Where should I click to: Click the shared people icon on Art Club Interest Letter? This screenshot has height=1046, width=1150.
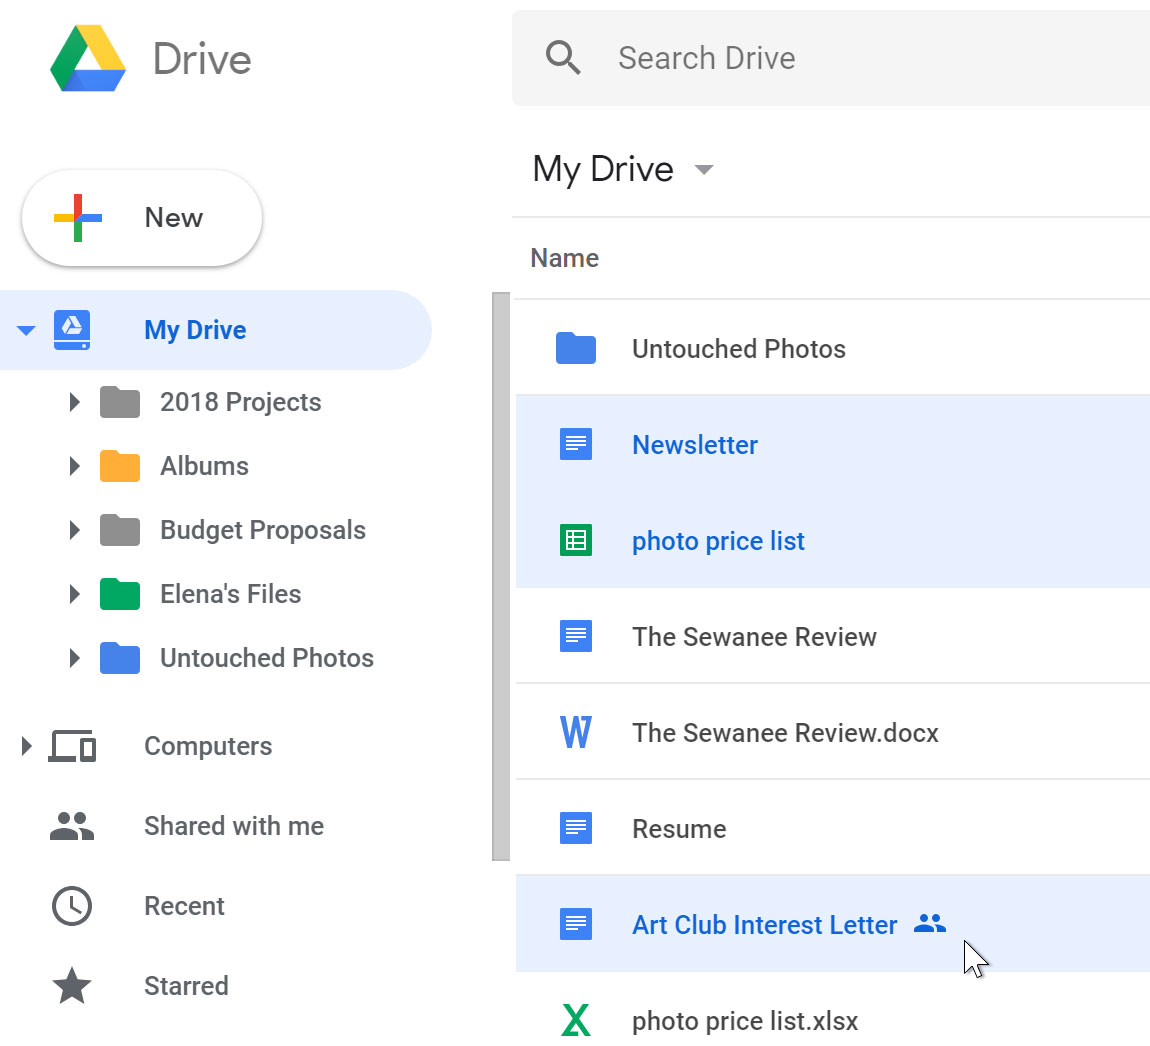(x=930, y=924)
